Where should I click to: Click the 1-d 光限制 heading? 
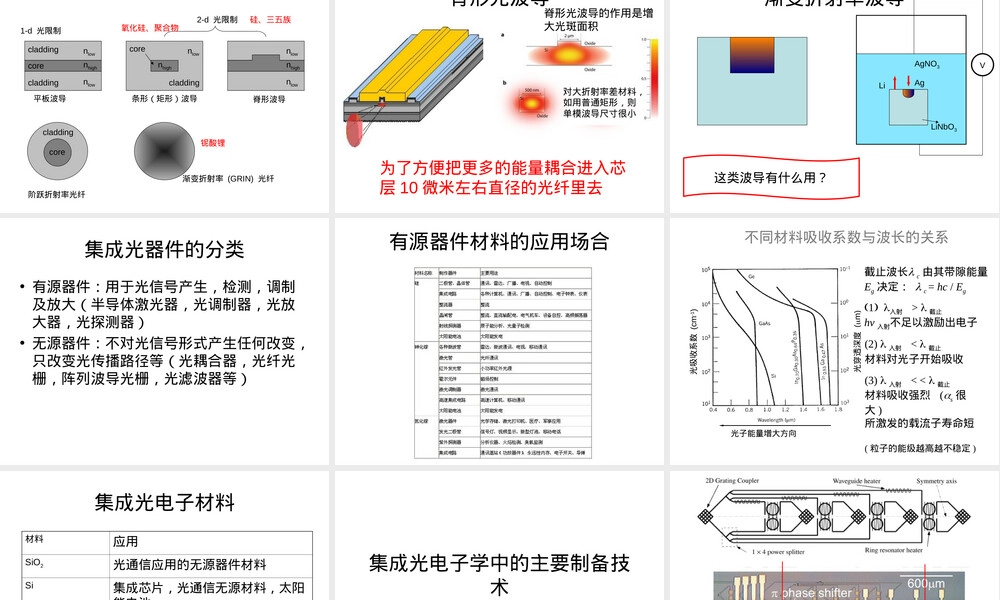[x=41, y=30]
